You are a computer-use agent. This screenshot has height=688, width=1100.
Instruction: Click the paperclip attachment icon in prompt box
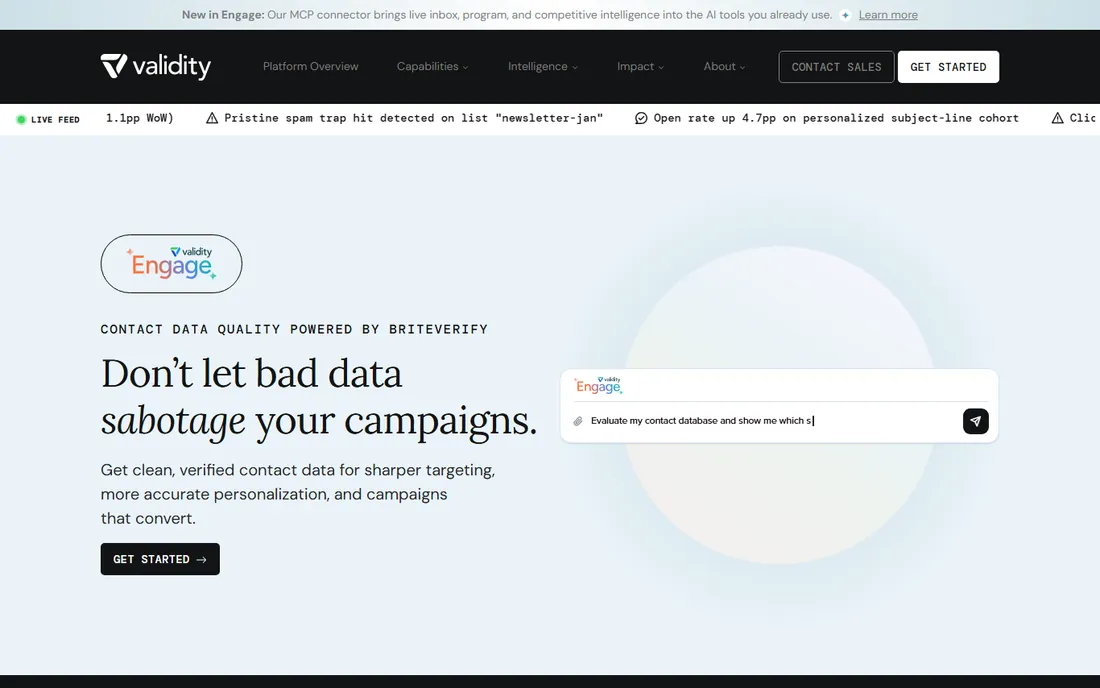[578, 421]
